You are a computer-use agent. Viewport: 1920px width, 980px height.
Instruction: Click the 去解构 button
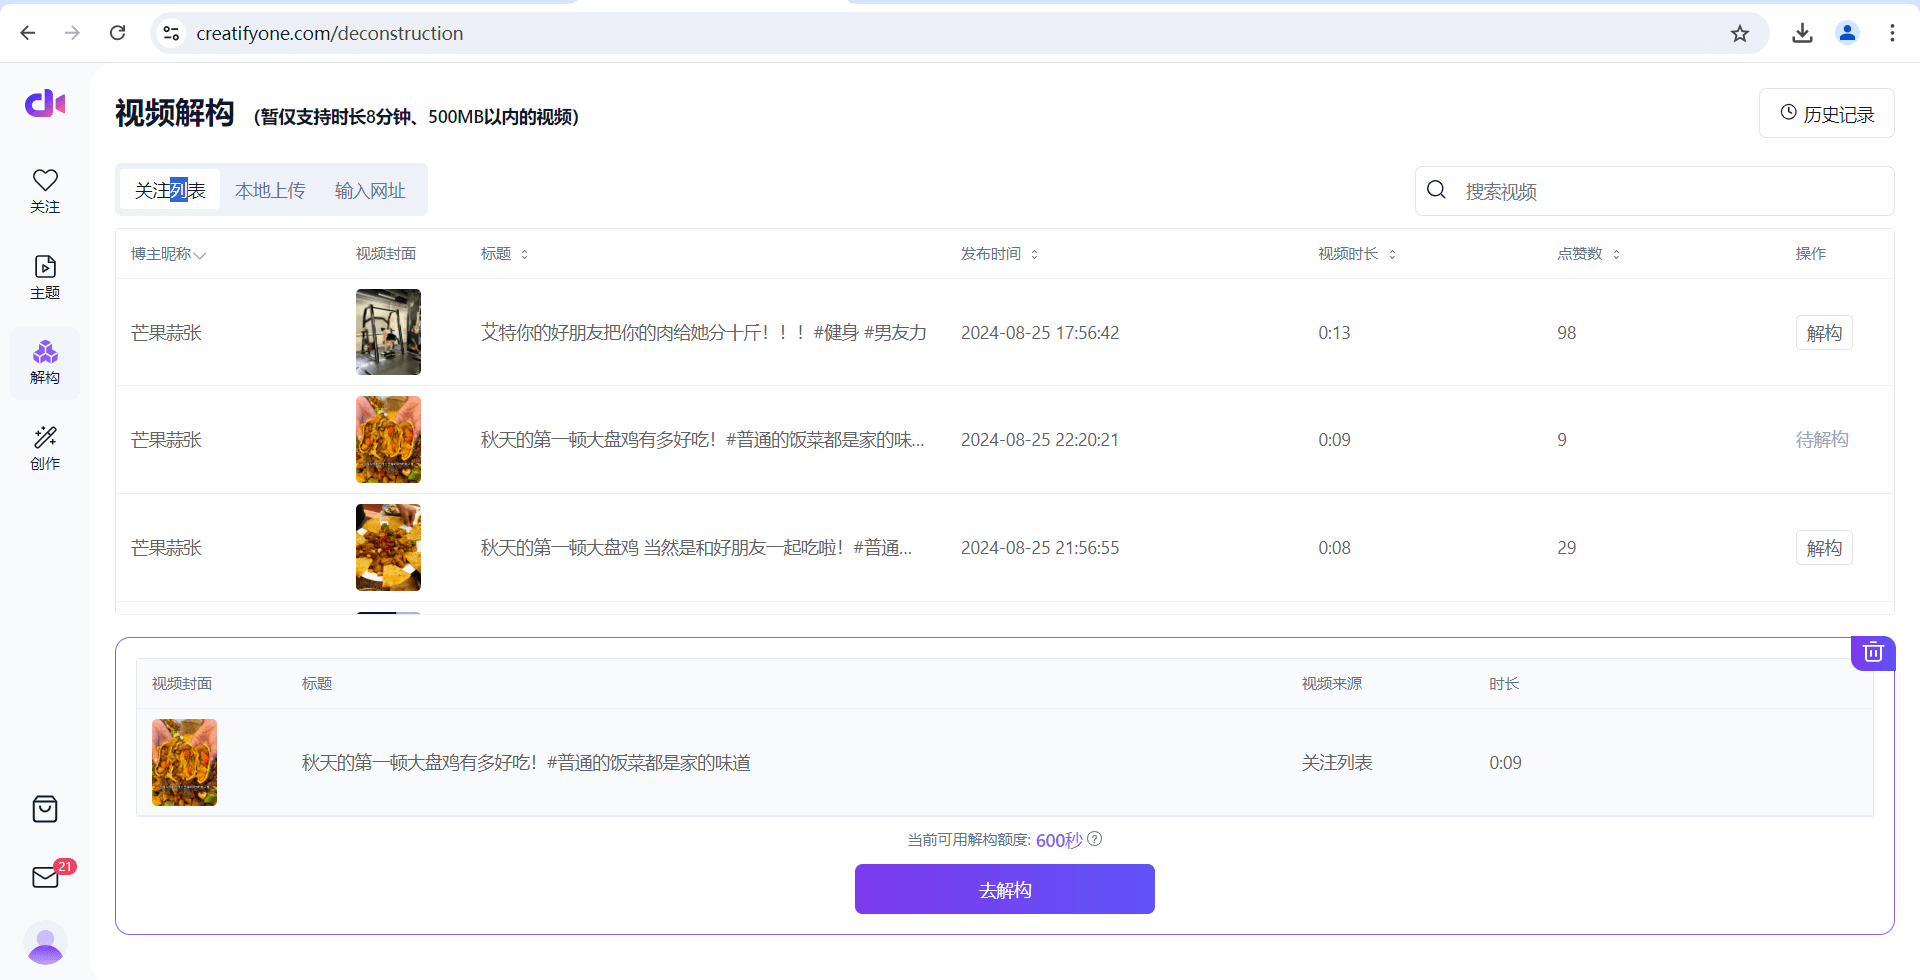pyautogui.click(x=1004, y=888)
